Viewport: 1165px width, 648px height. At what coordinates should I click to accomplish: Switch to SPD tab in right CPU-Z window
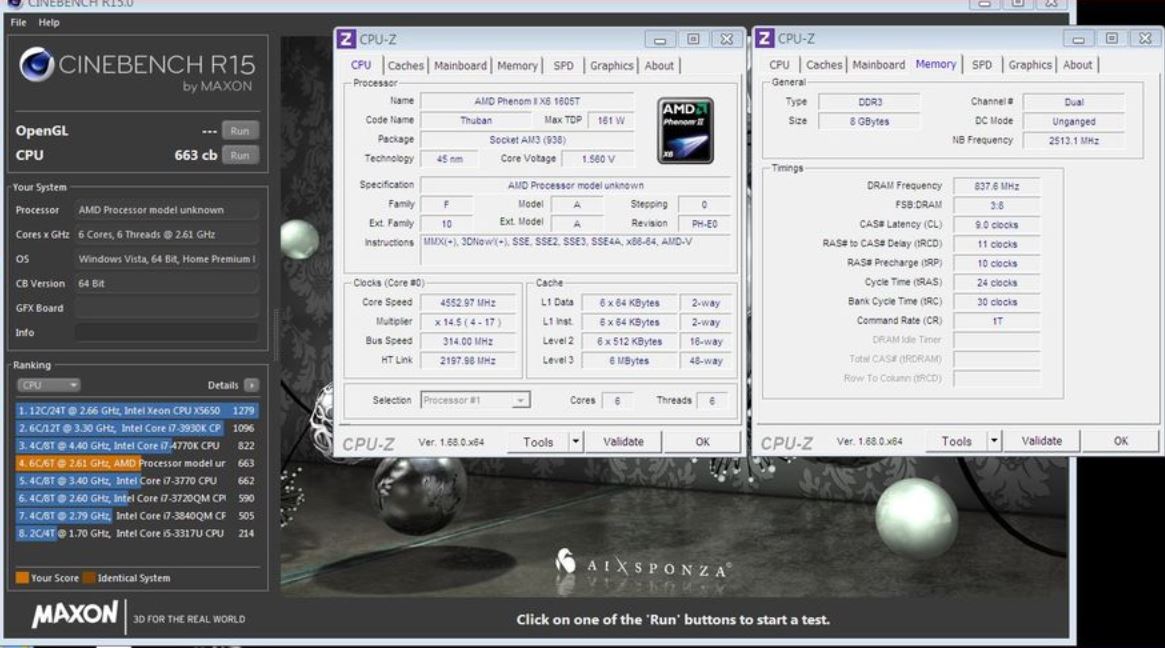tap(982, 65)
